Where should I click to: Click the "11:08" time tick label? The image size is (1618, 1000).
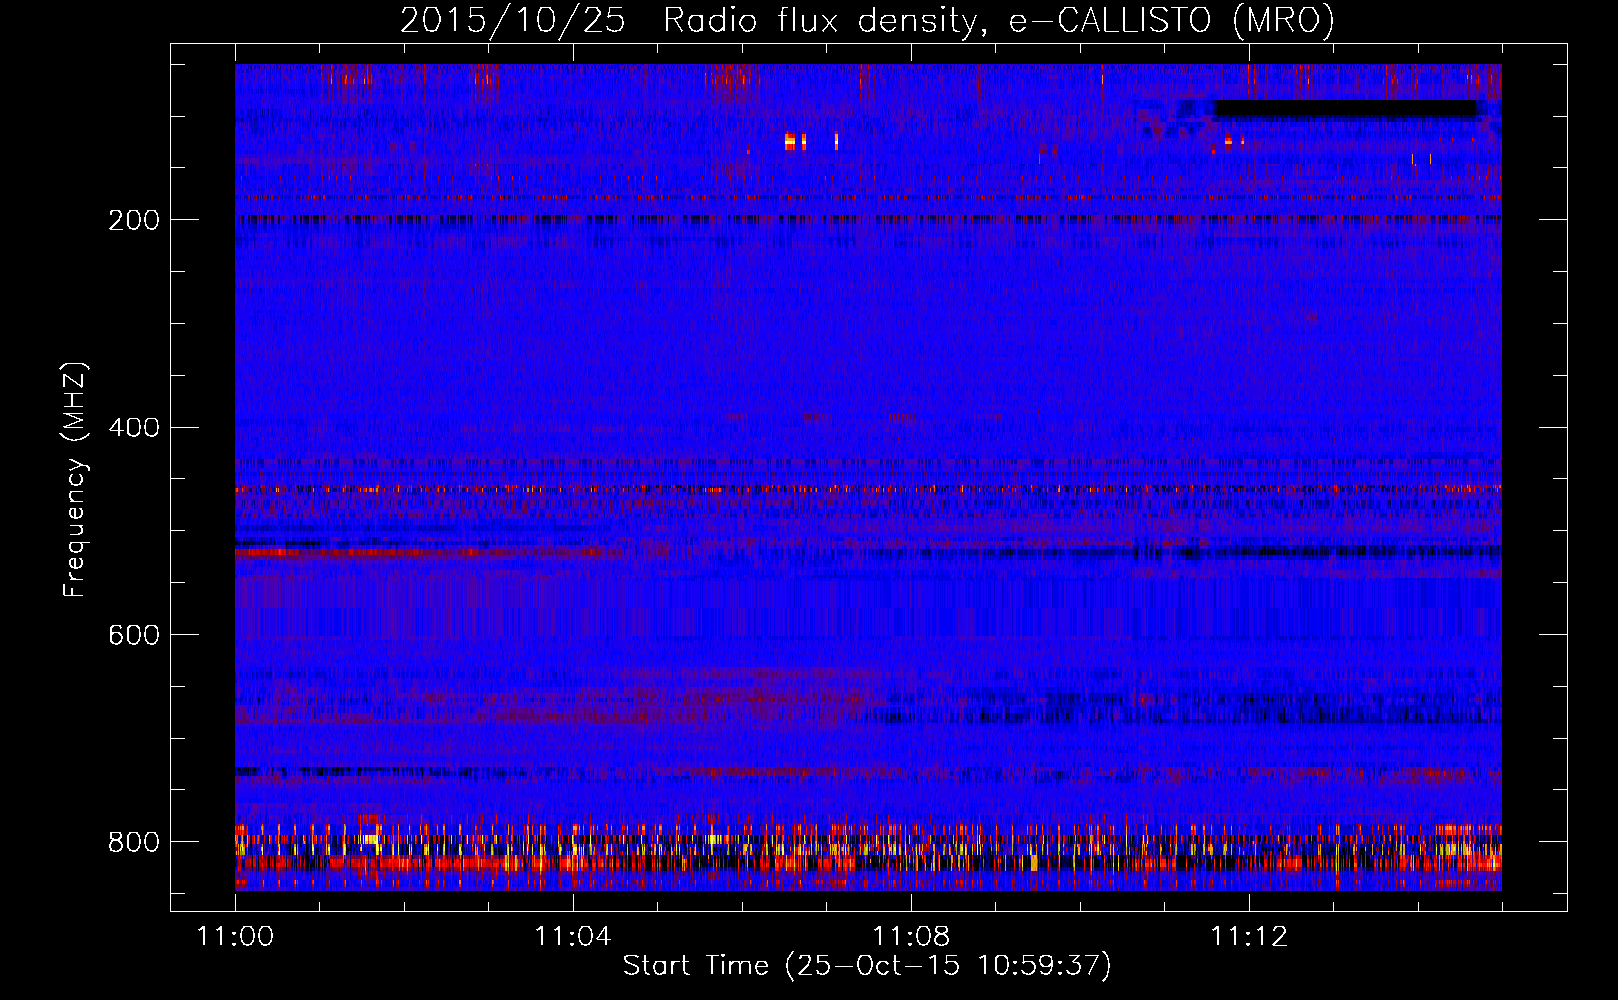pyautogui.click(x=910, y=936)
